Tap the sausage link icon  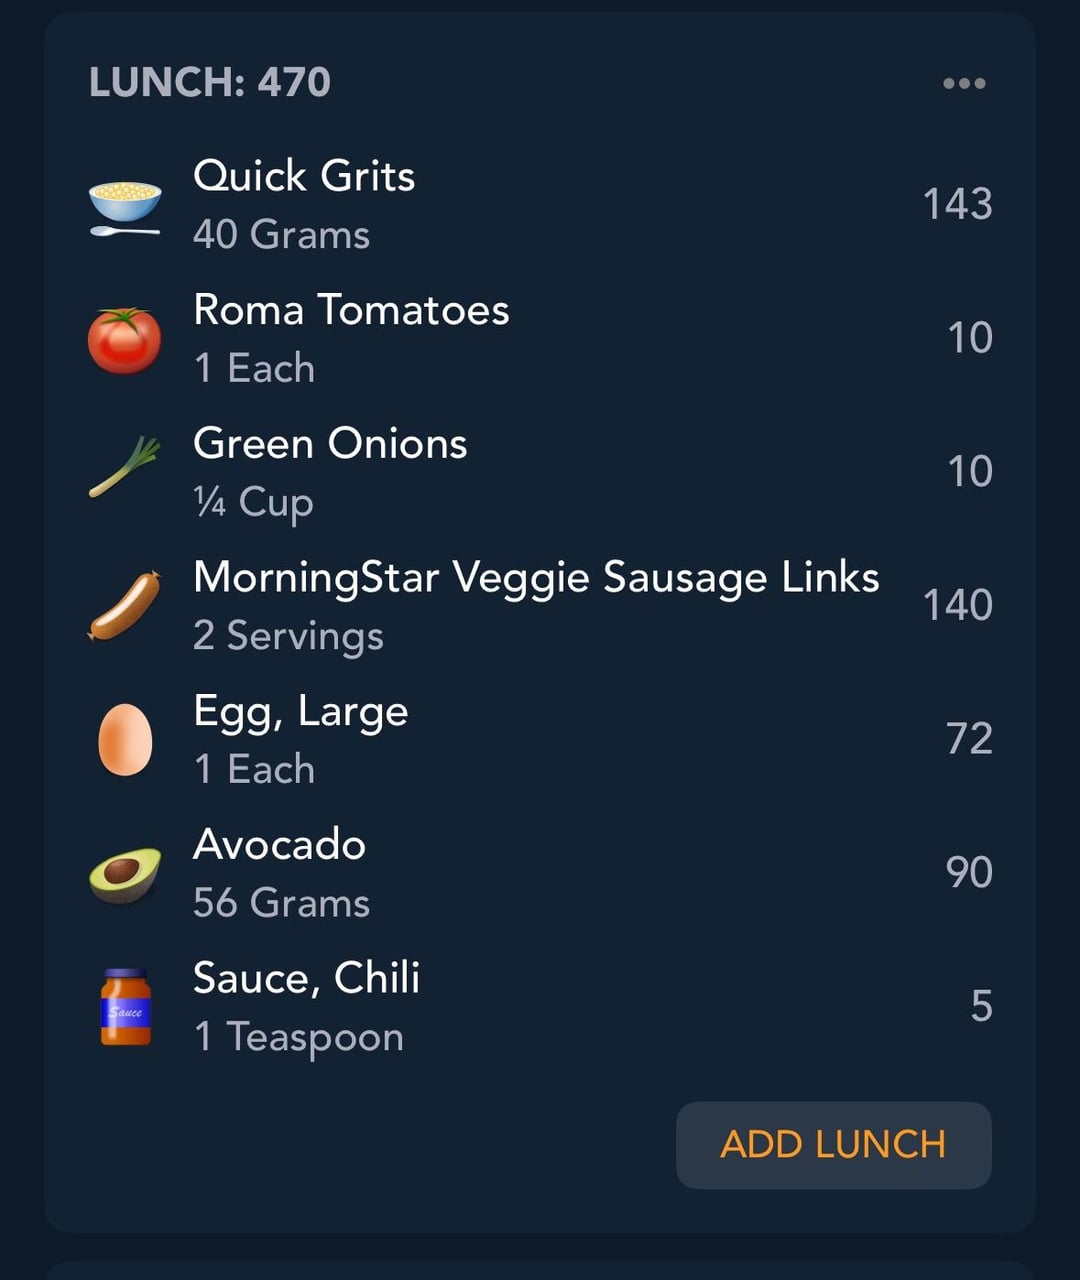125,606
